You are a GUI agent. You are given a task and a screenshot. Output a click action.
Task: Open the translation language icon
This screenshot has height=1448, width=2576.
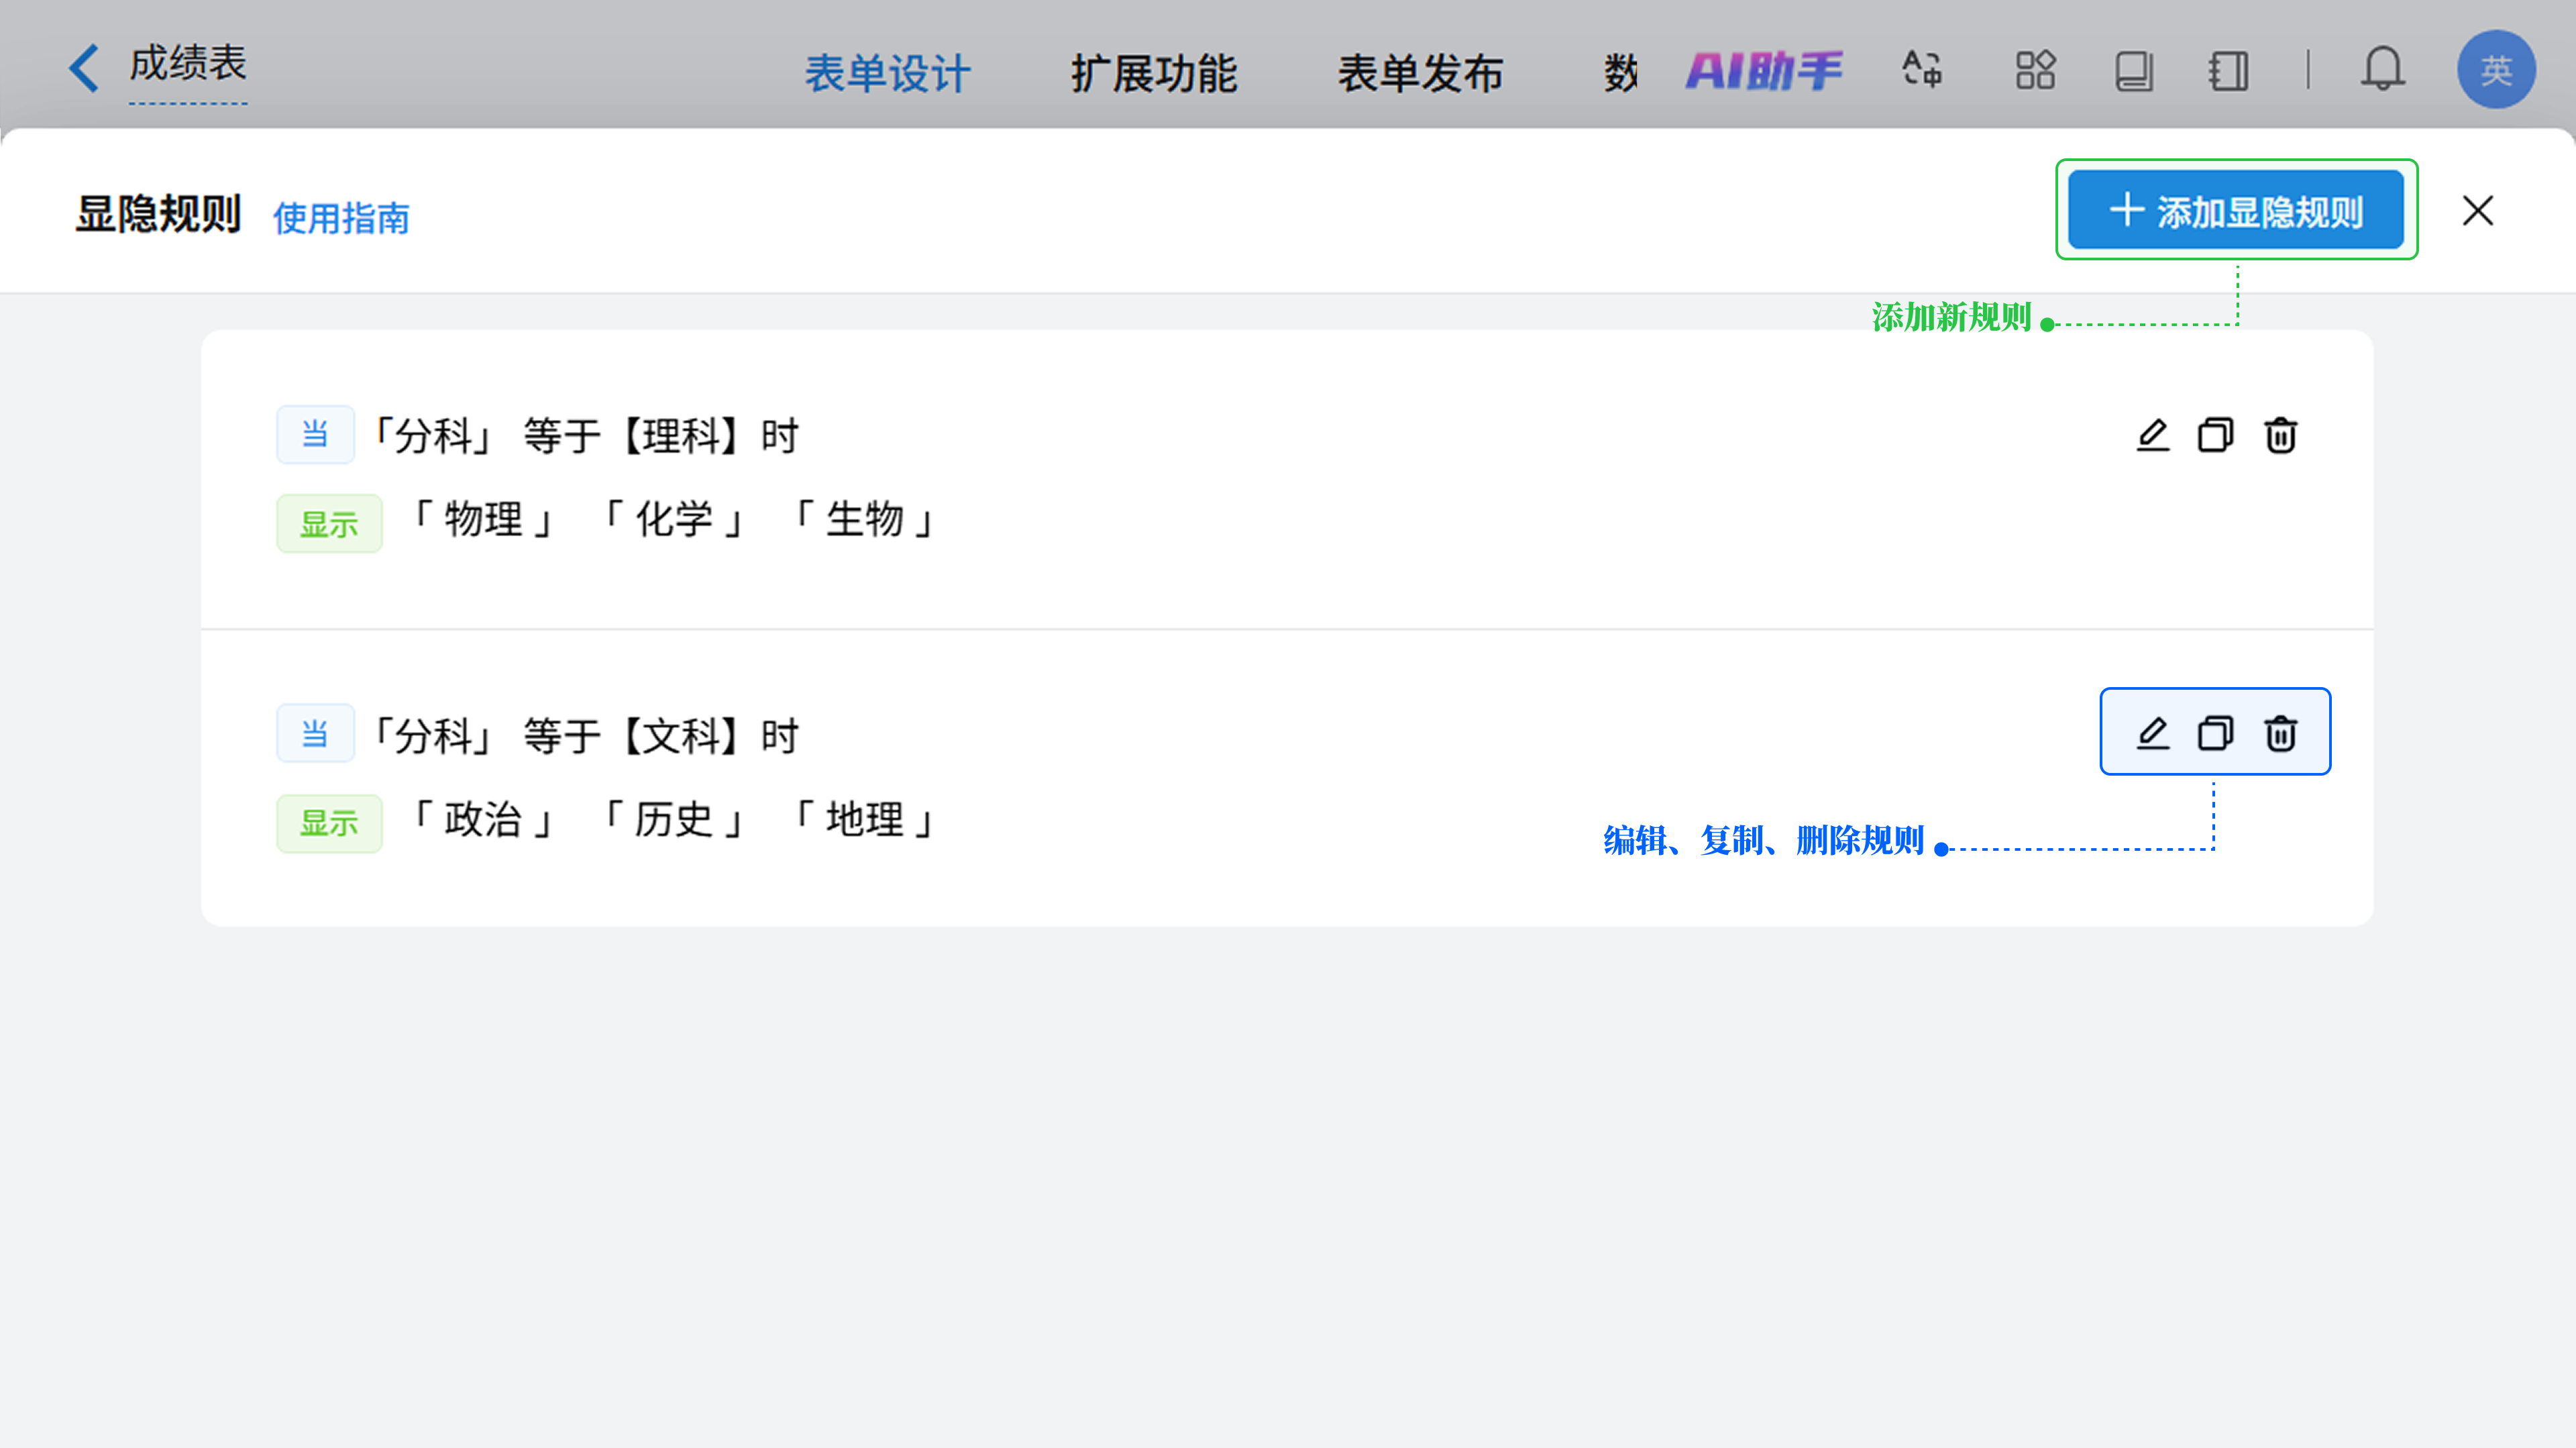pyautogui.click(x=1921, y=70)
